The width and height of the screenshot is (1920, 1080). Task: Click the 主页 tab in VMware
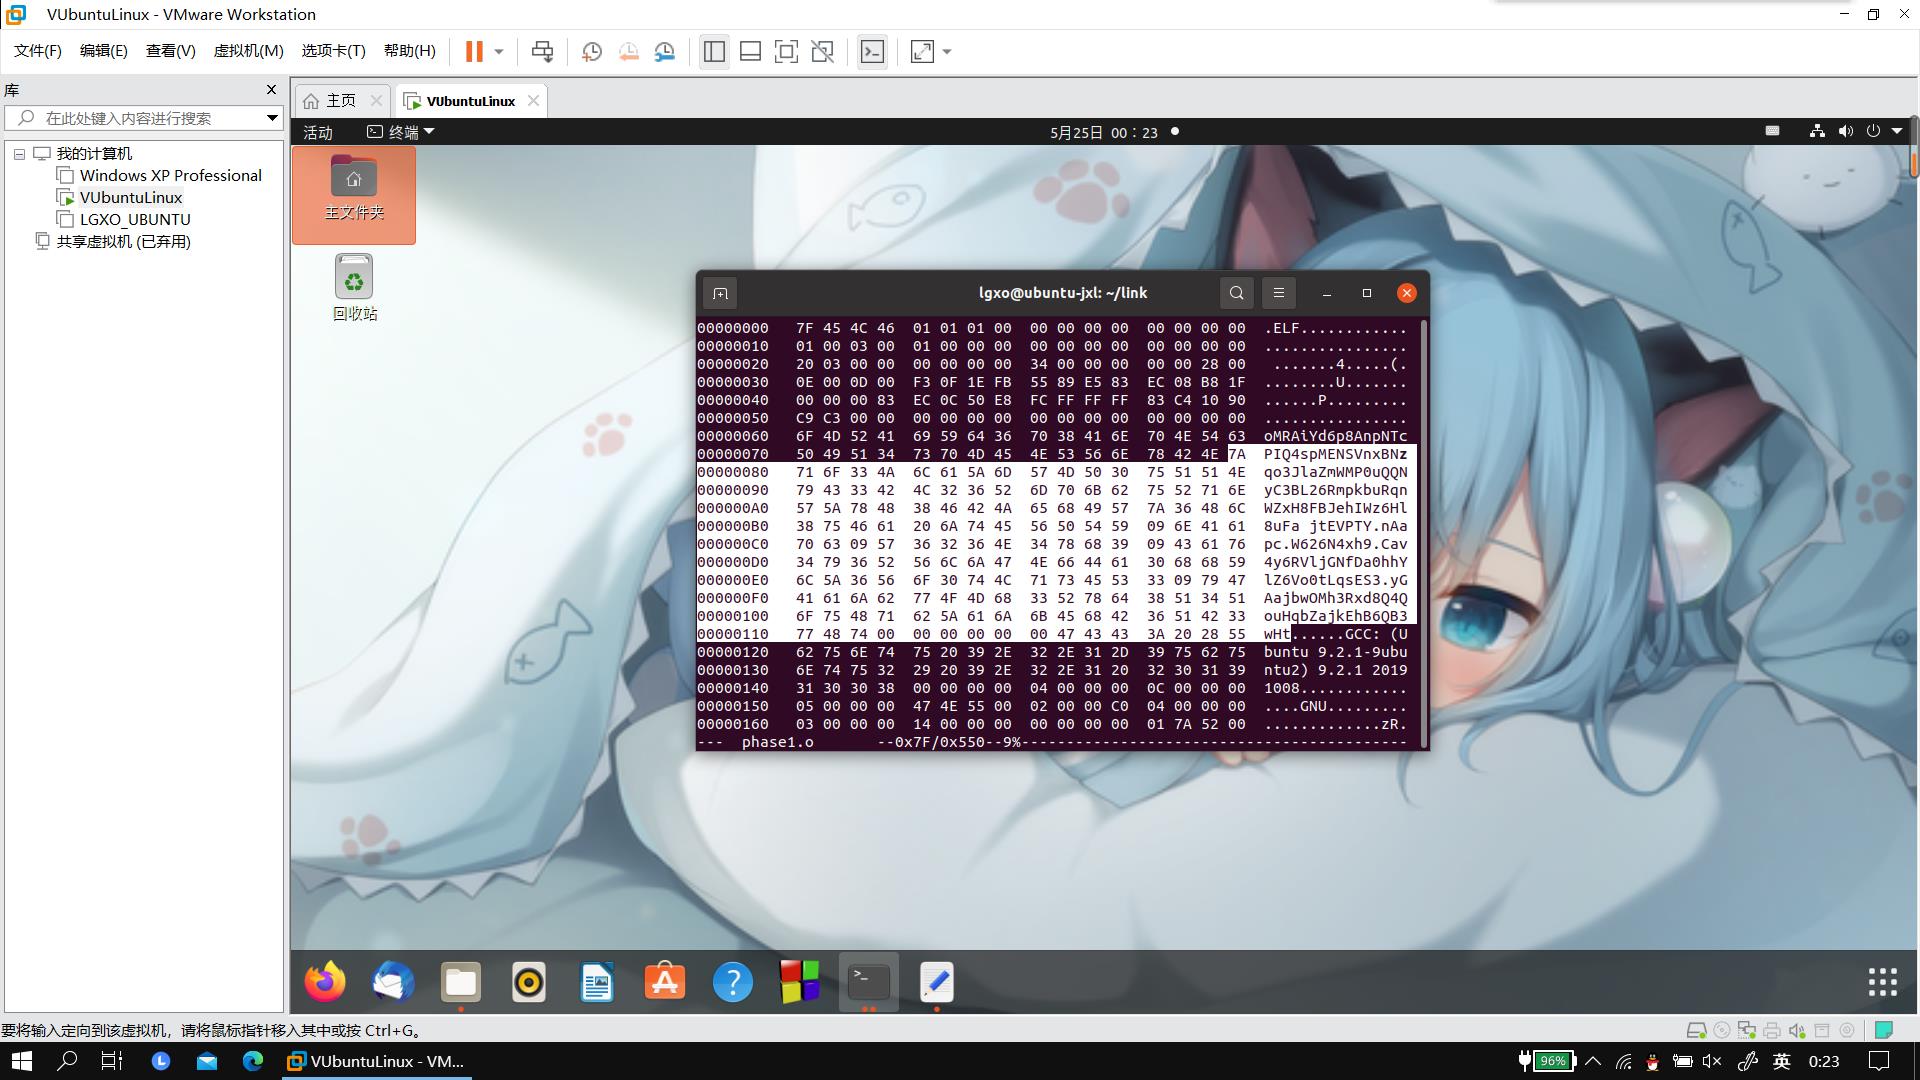[339, 100]
